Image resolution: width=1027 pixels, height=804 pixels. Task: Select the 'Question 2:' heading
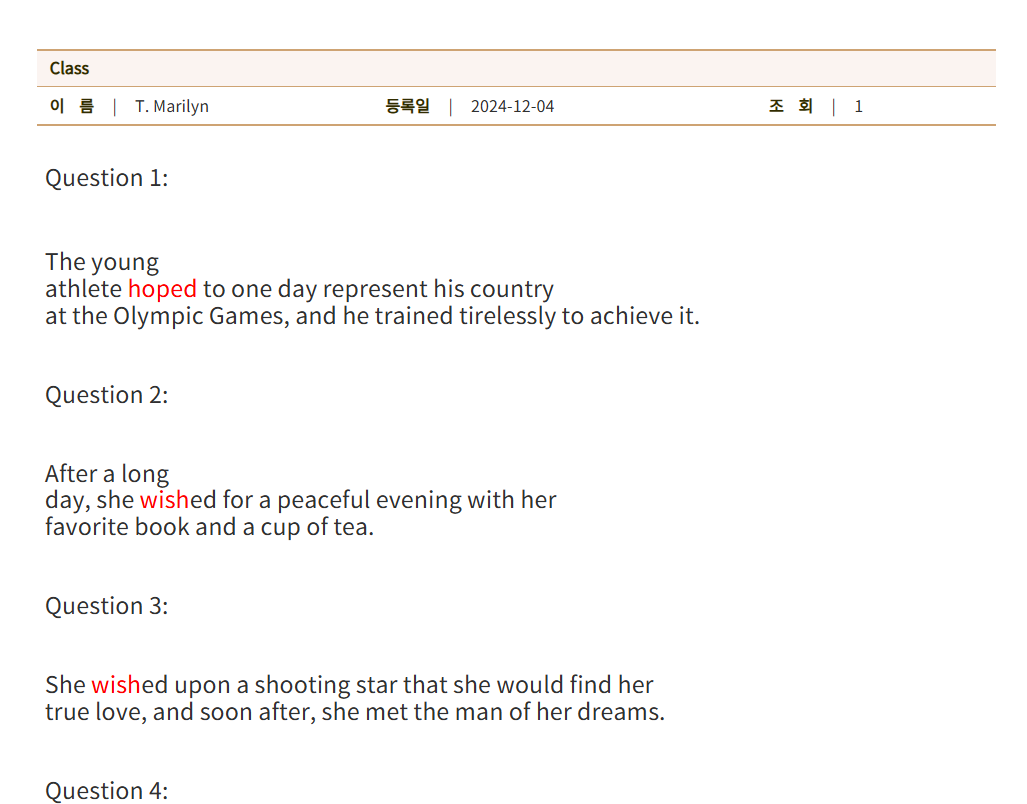pyautogui.click(x=107, y=395)
